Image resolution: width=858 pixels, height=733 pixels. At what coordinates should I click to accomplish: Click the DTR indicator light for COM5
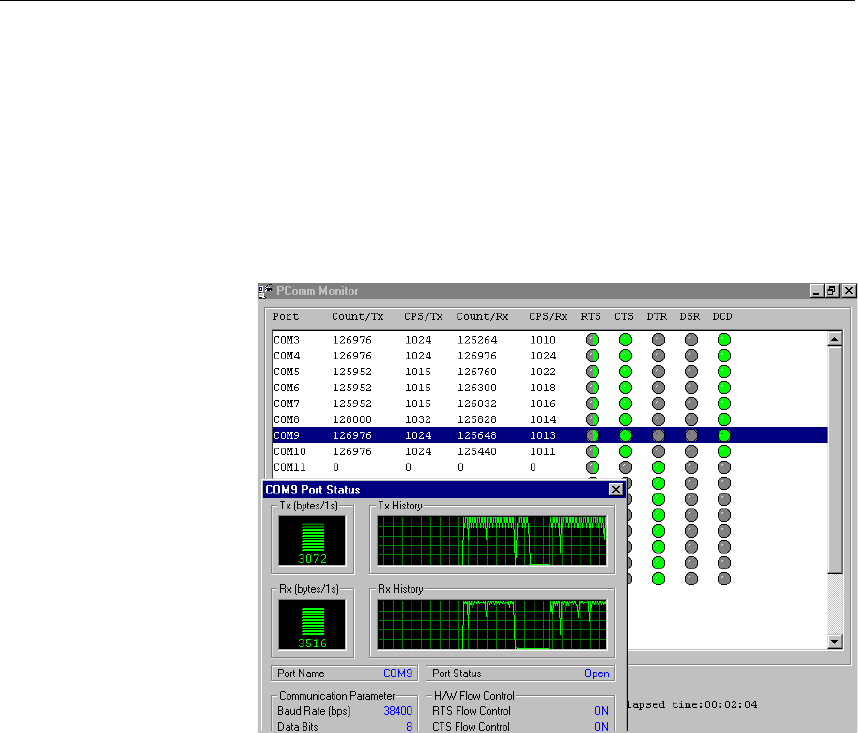click(x=658, y=371)
